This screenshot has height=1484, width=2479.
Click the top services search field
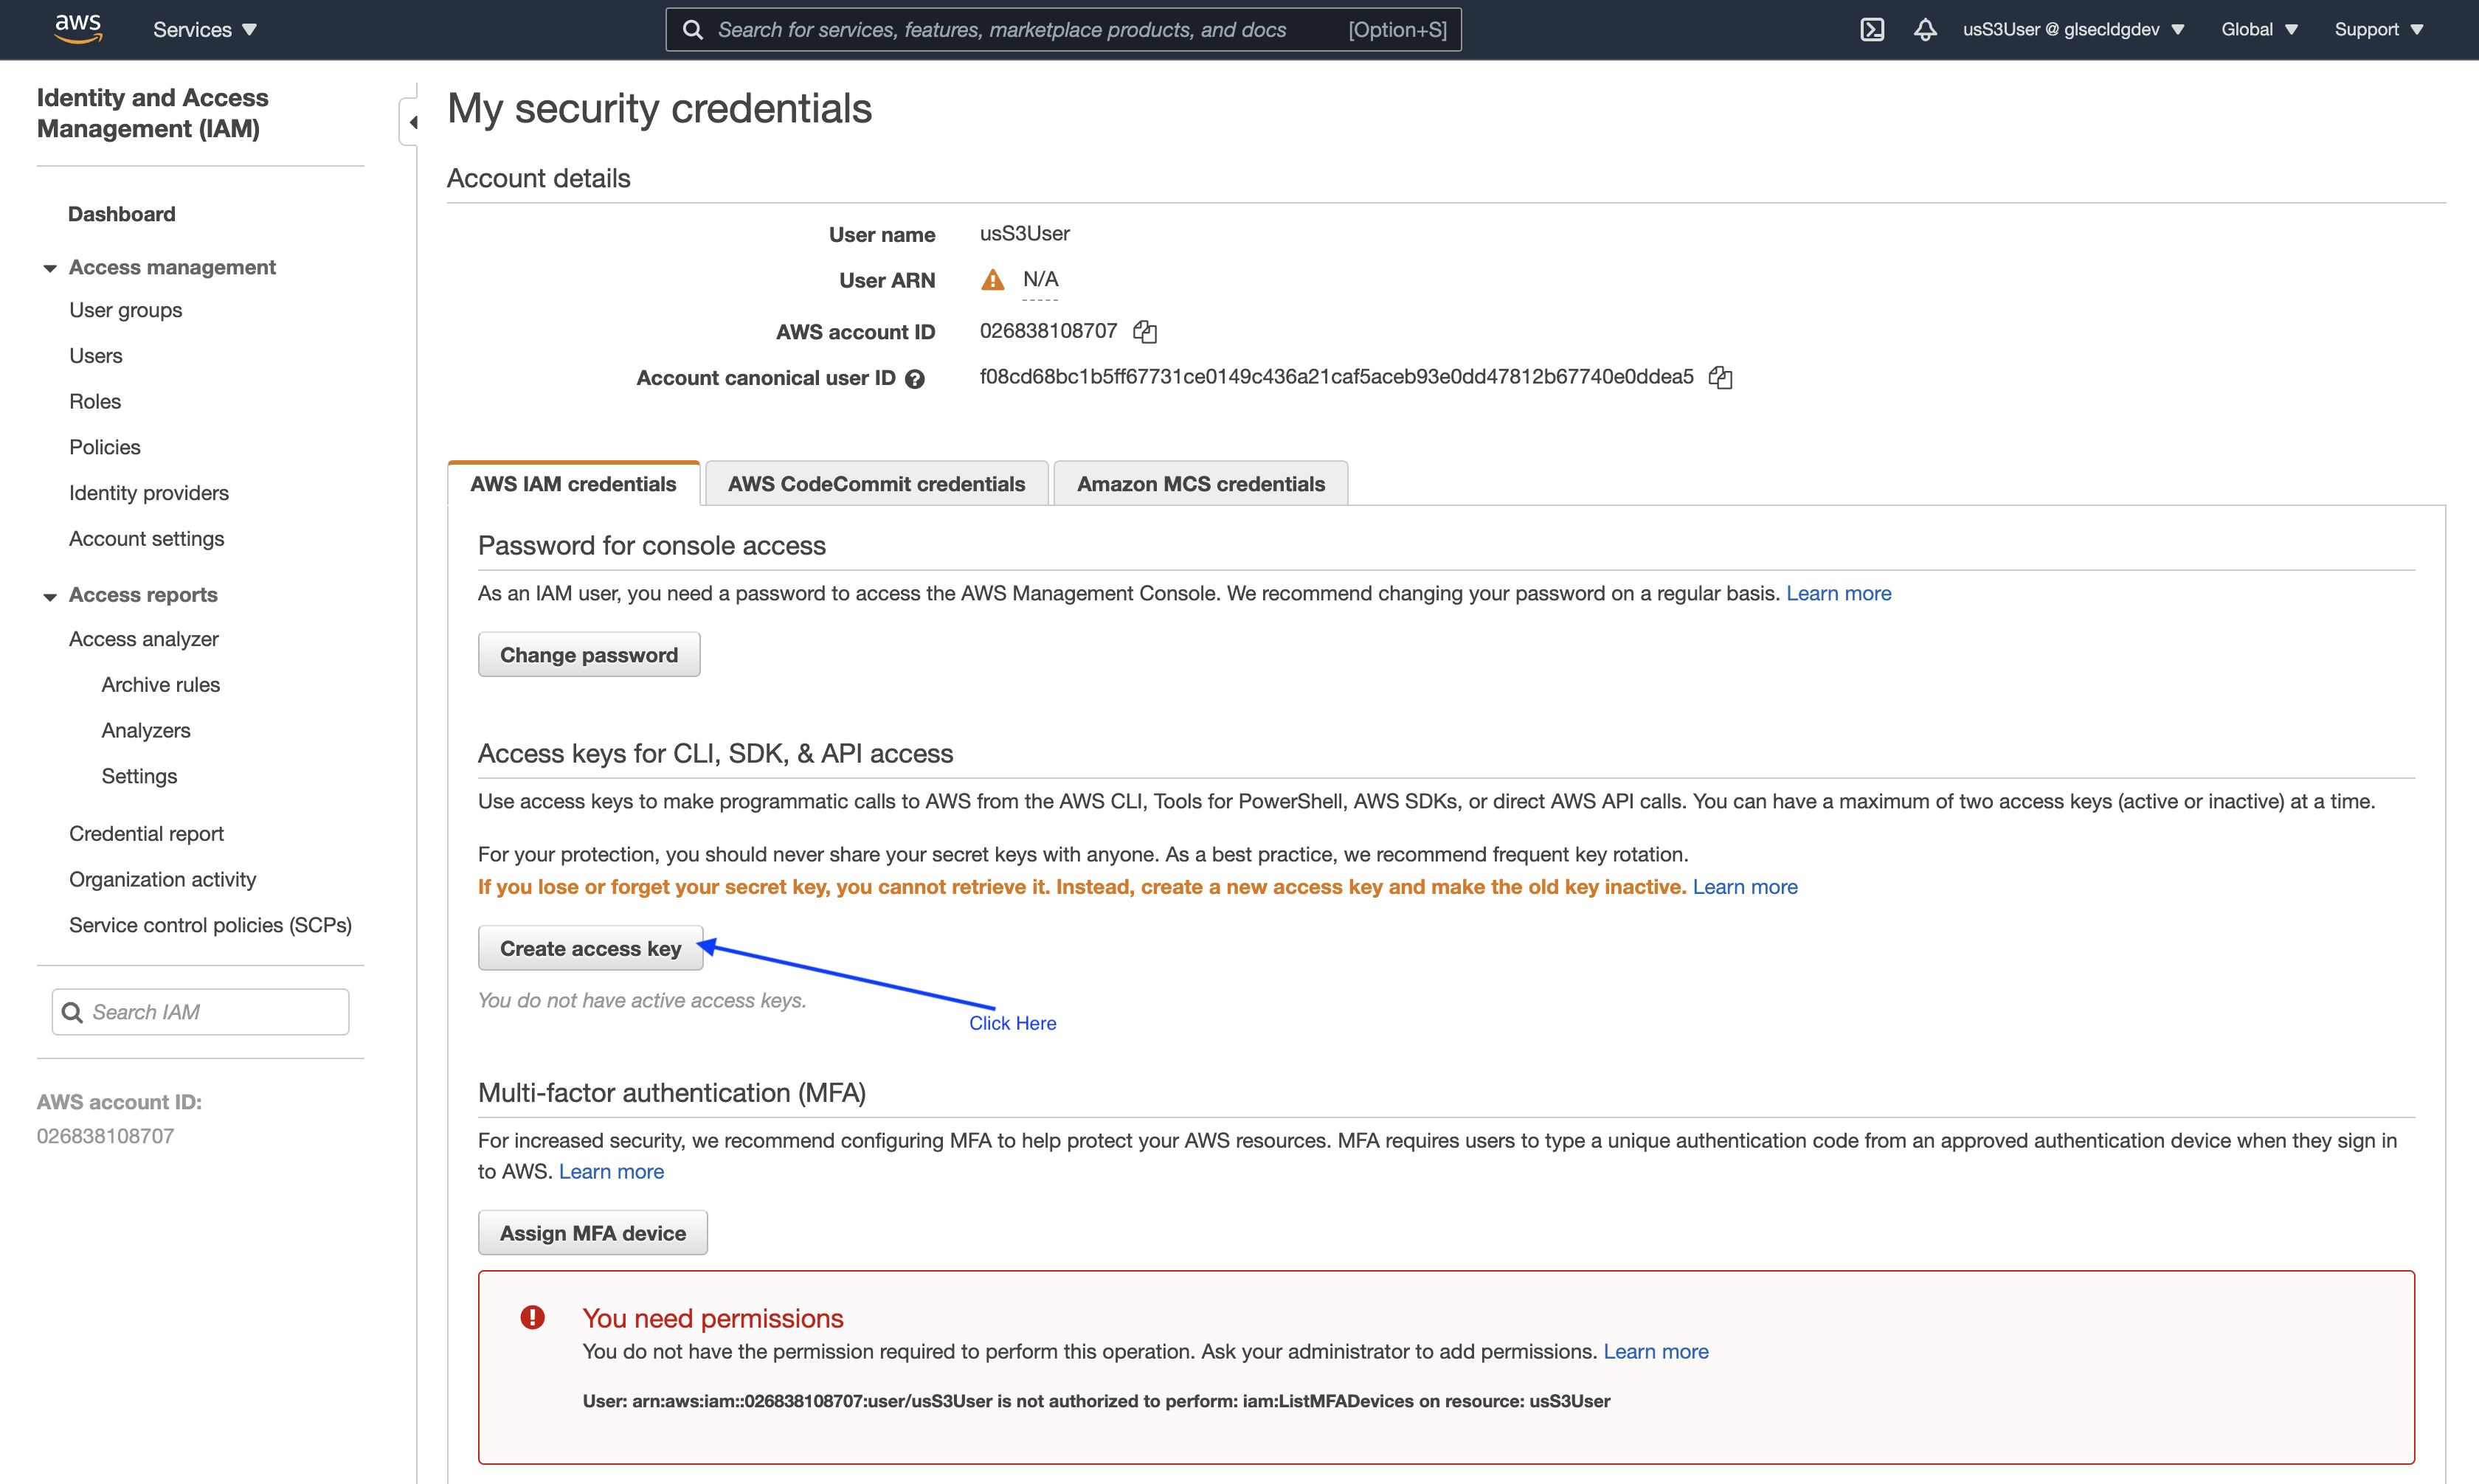tap(1063, 30)
